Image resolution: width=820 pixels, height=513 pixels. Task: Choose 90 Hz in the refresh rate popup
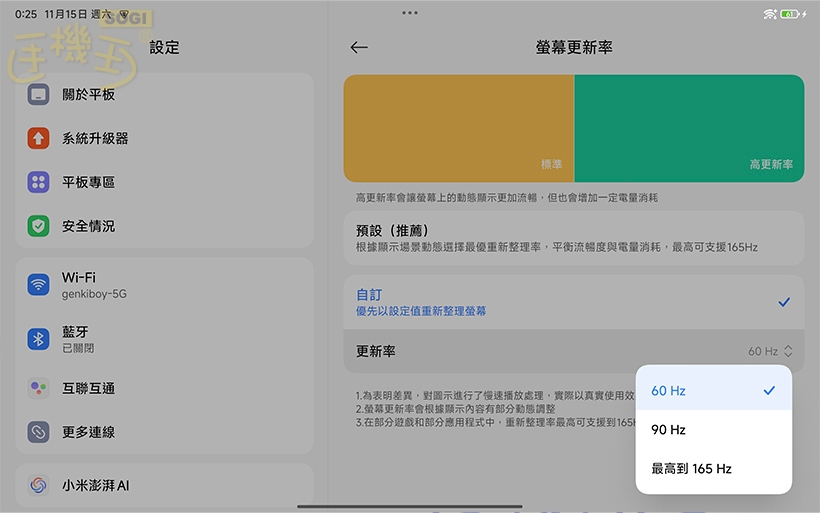coord(713,429)
